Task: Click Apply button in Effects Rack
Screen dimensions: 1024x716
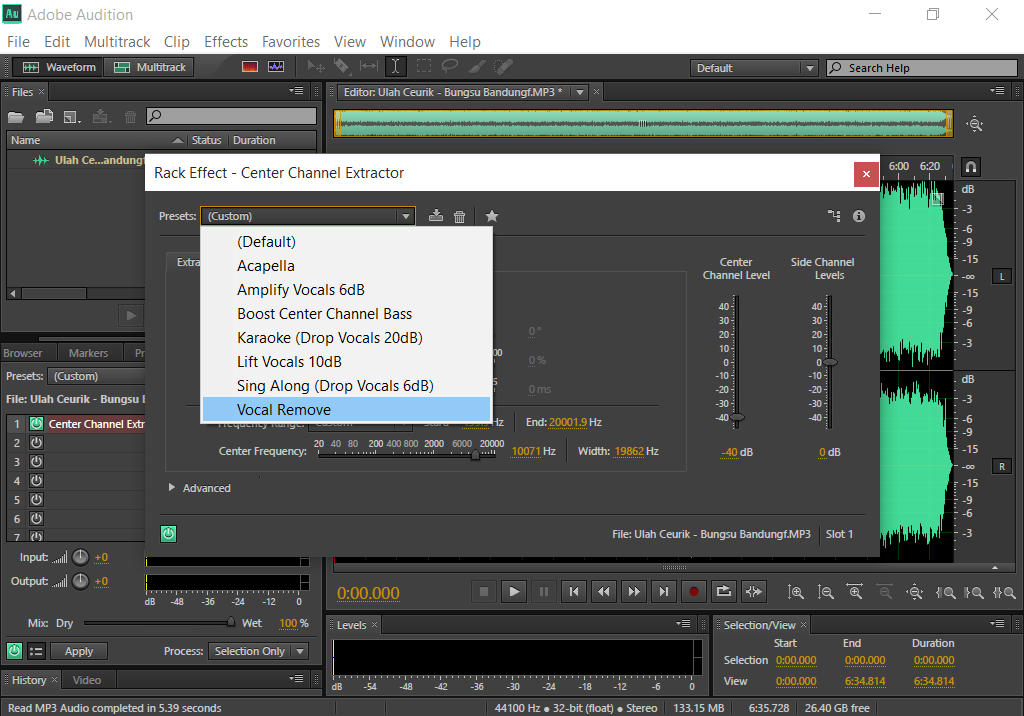Action: click(x=79, y=651)
